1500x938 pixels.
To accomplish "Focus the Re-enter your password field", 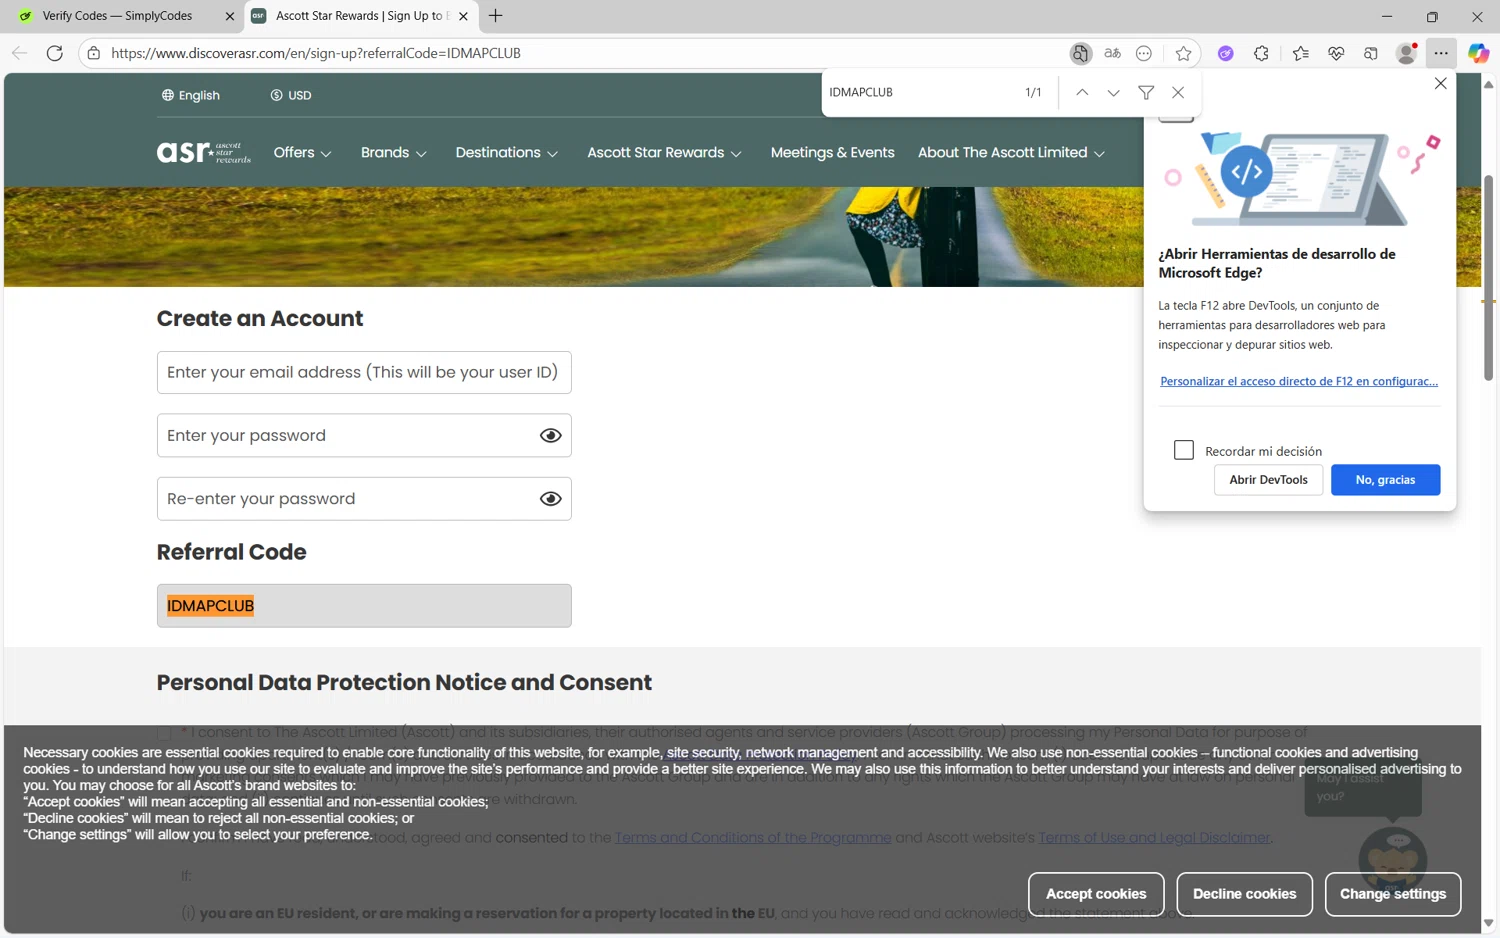I will click(364, 498).
